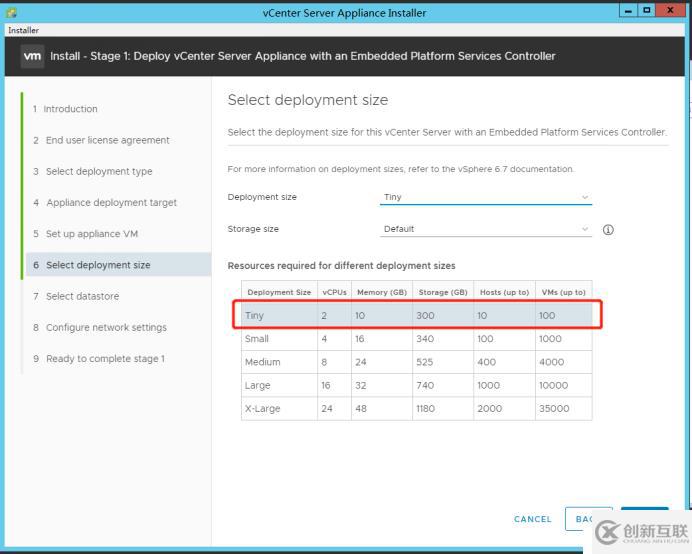Click the VMs (up to) column header
This screenshot has height=554, width=692.
tap(564, 292)
